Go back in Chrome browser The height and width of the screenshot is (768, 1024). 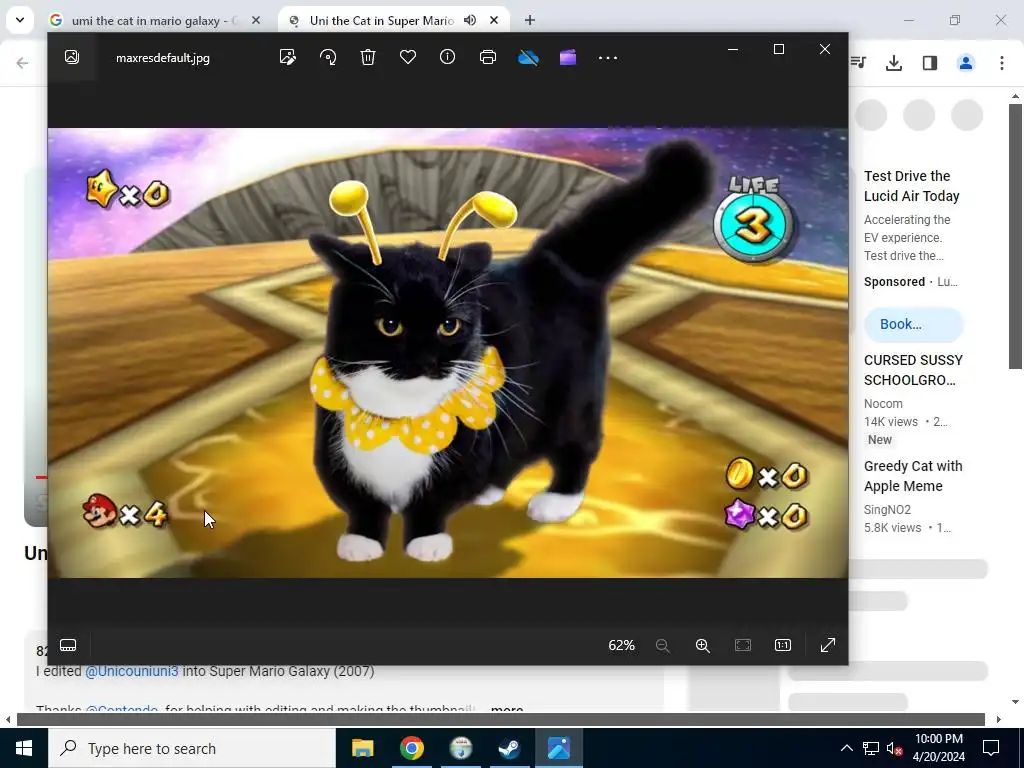click(22, 63)
